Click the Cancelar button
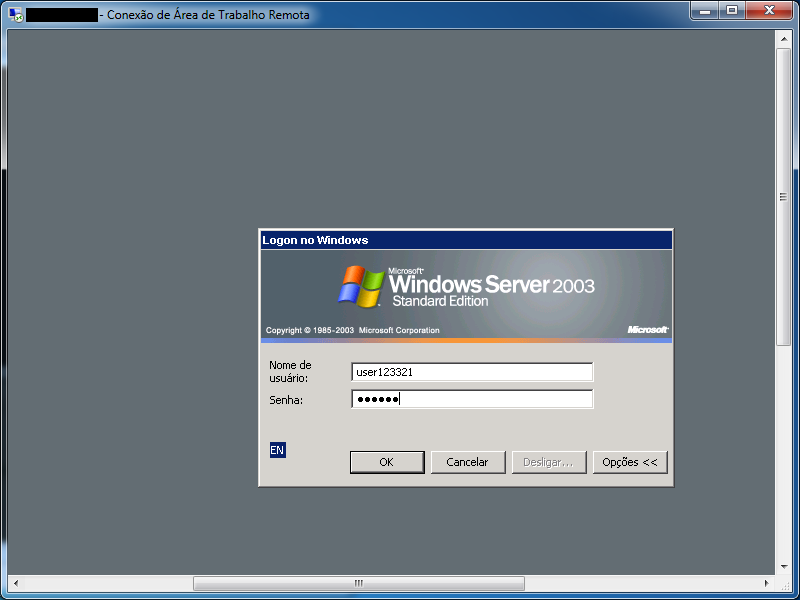This screenshot has height=600, width=800. coord(468,462)
